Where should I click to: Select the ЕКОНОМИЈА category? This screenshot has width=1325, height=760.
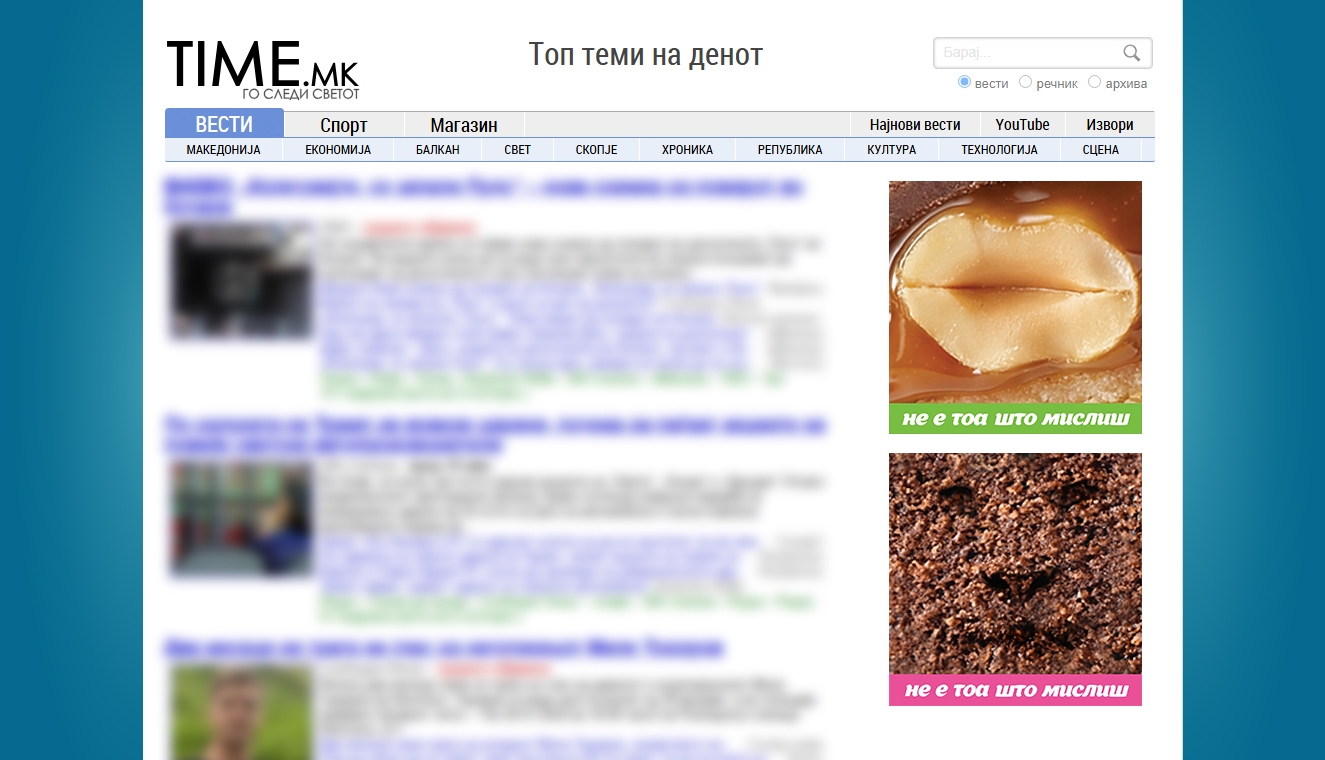(x=338, y=150)
